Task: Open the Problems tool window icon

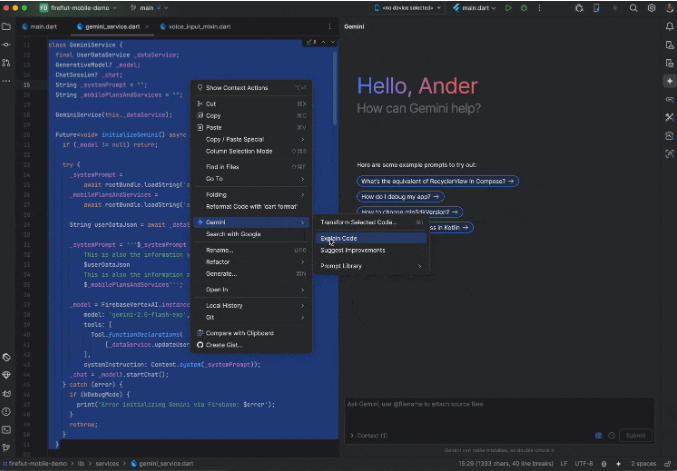Action: 6,412
